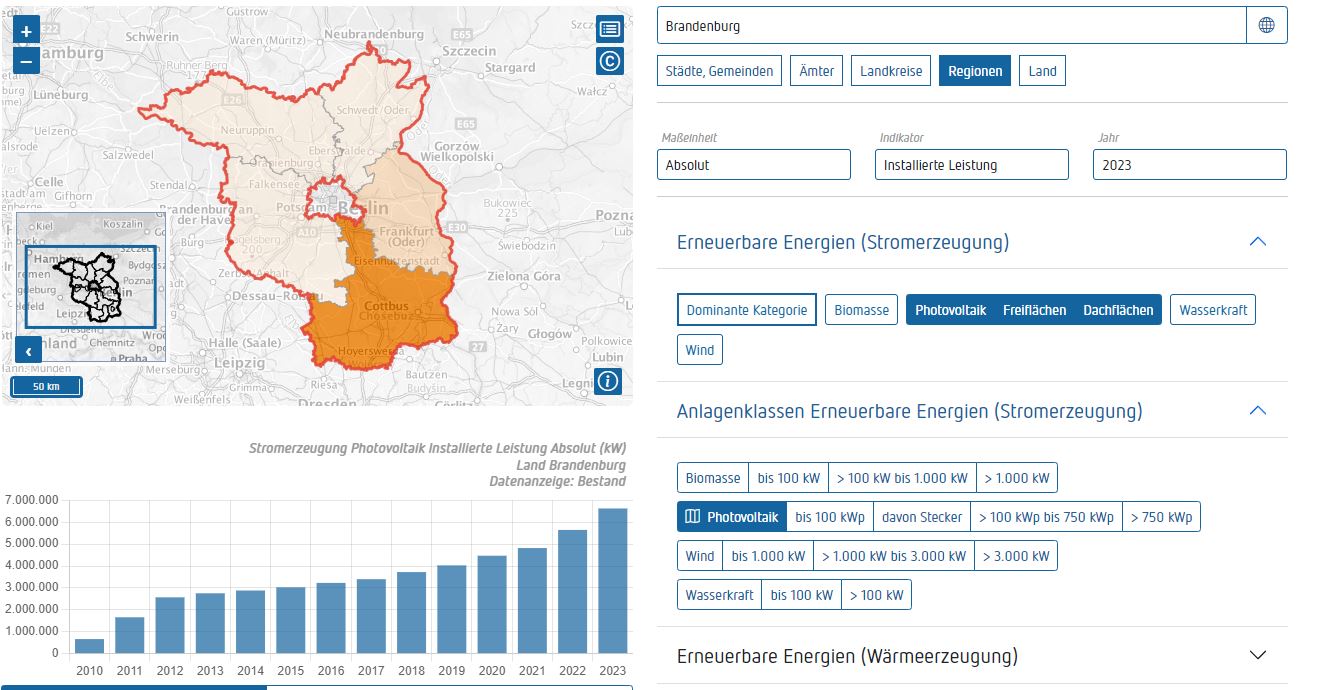This screenshot has height=690, width=1344.
Task: Open the Jahr dropdown showing 2023
Action: coord(1189,164)
